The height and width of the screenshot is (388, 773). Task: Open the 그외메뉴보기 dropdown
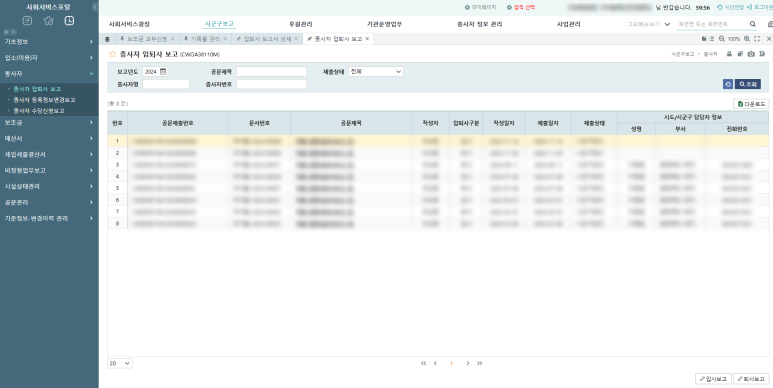click(x=648, y=24)
